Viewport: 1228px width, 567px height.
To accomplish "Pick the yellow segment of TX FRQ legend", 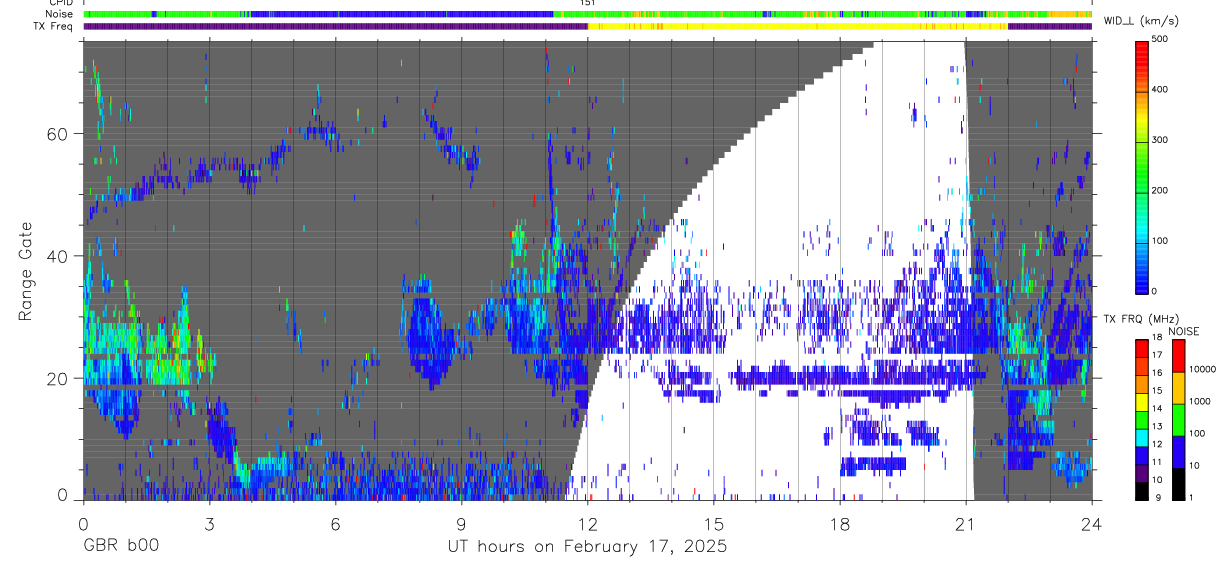I will [x=1141, y=402].
